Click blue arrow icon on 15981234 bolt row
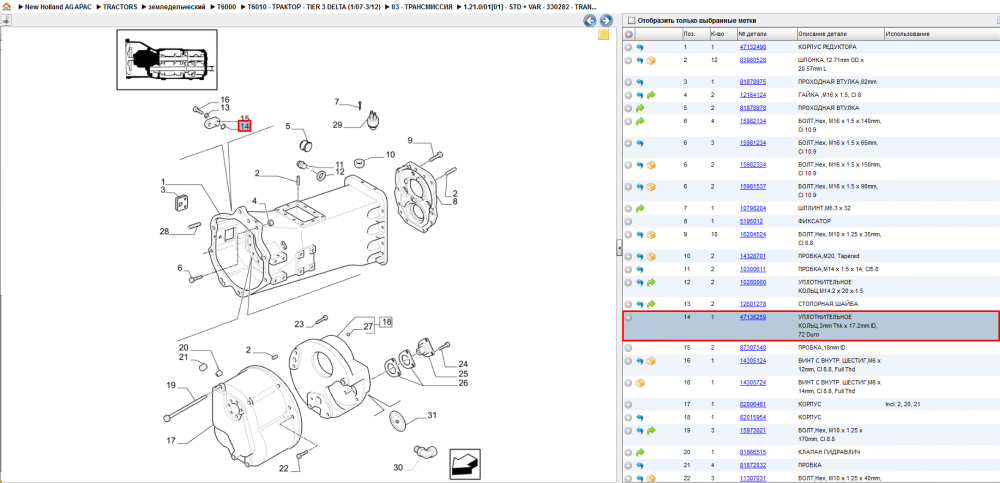1000x483 pixels. [640, 143]
